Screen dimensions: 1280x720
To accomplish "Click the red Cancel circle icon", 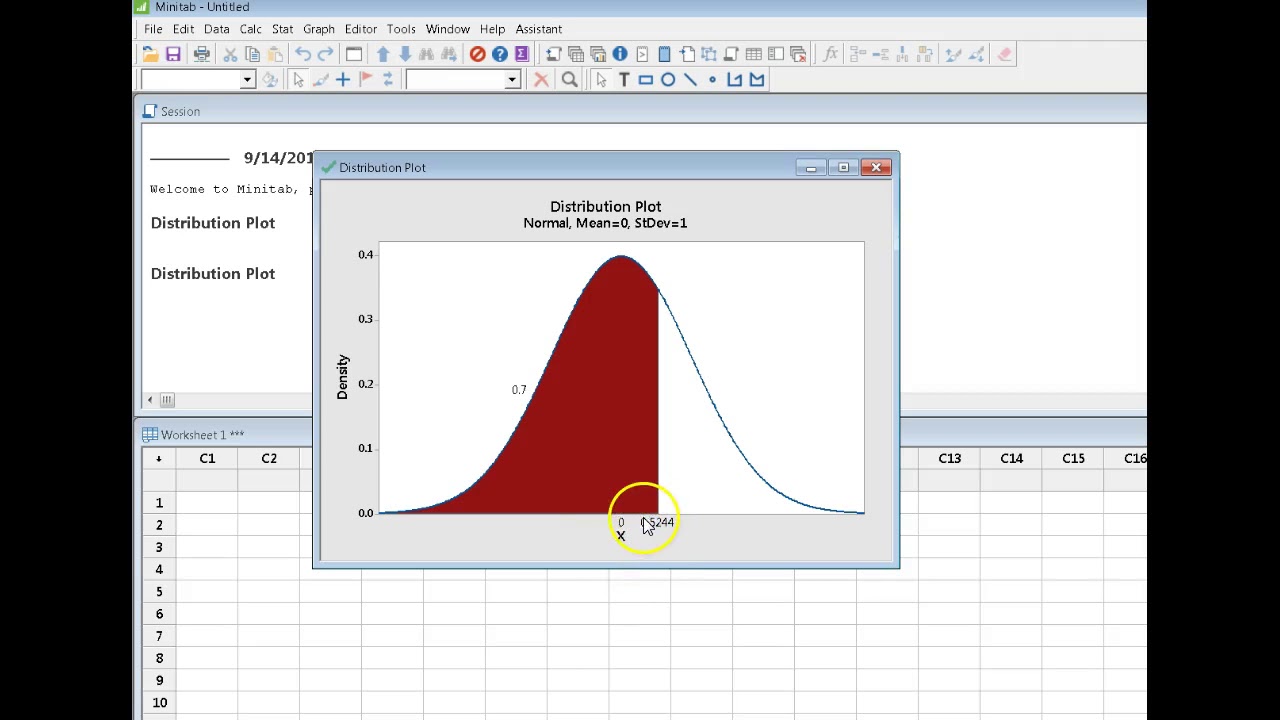I will coord(477,54).
